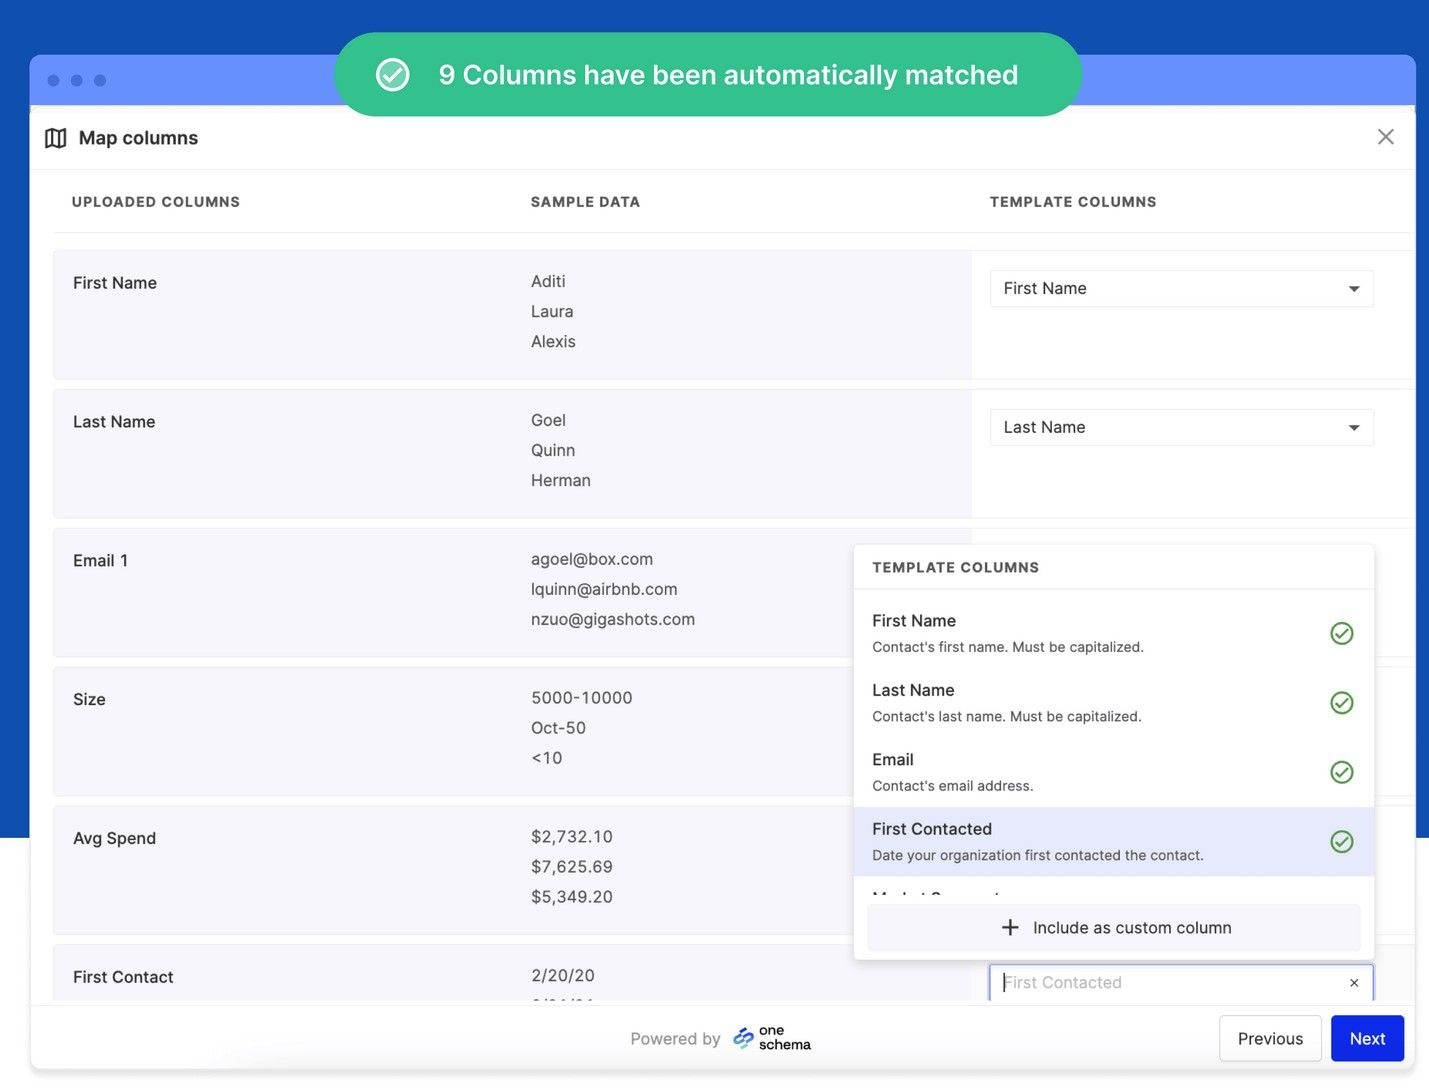Click the First Contact uploaded column label
This screenshot has width=1429, height=1090.
[x=123, y=977]
